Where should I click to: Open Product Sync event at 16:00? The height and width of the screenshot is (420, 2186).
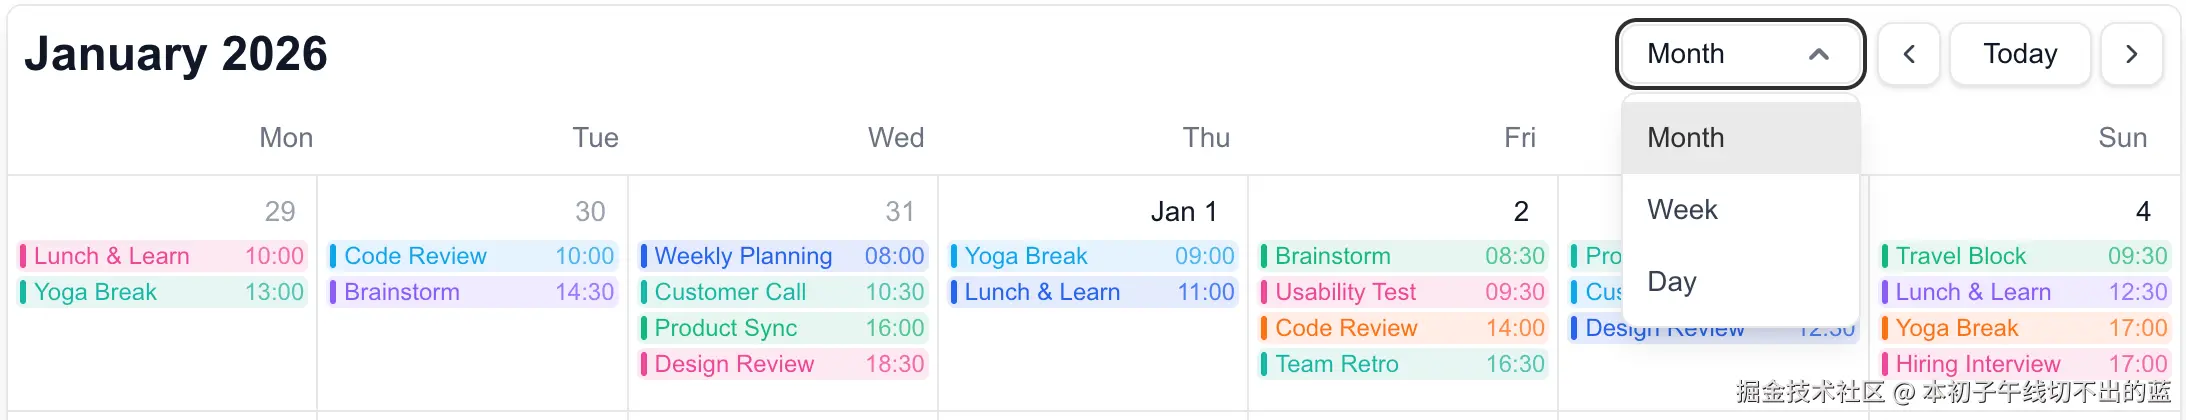(783, 328)
